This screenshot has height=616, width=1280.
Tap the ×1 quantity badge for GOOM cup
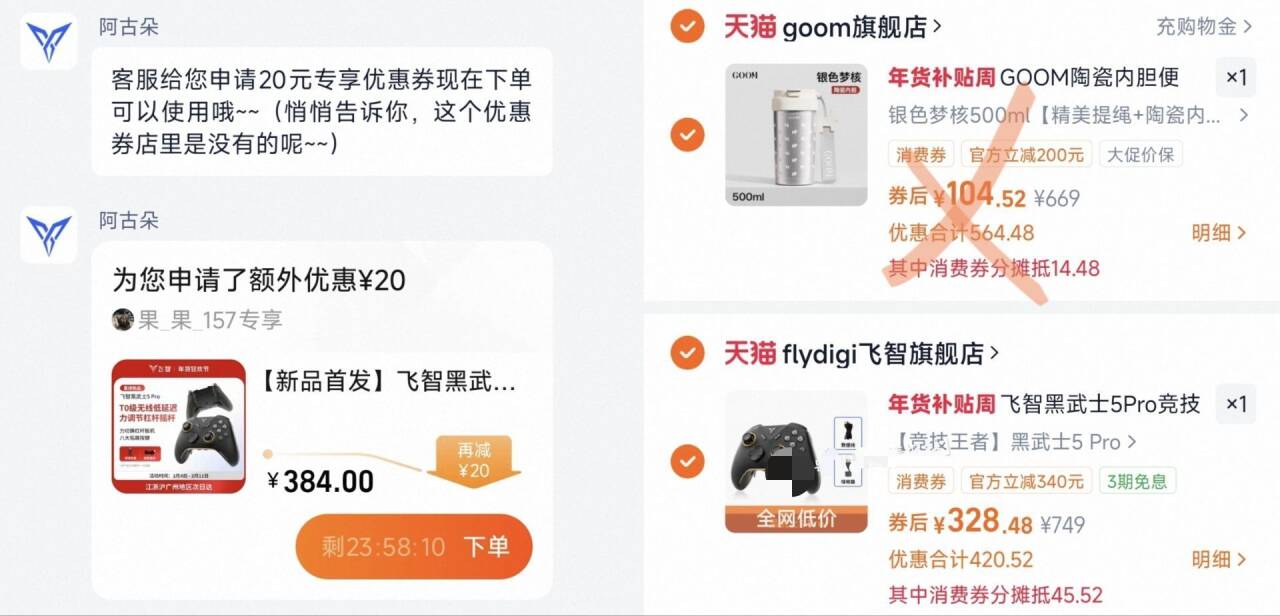click(x=1236, y=77)
